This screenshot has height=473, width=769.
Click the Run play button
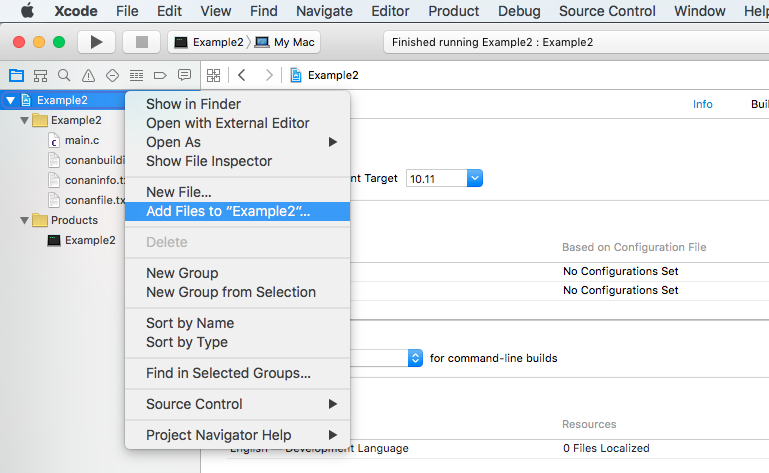97,42
